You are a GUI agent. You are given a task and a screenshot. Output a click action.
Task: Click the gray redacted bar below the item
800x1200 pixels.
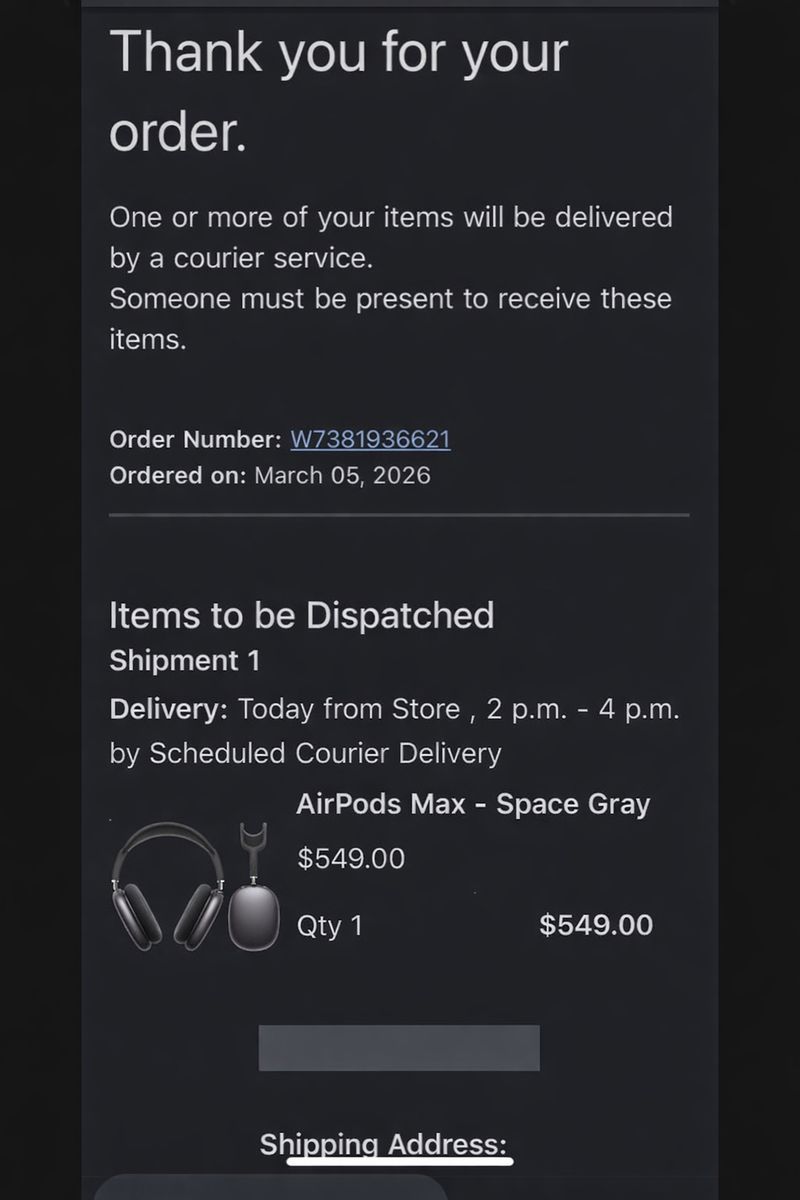coord(399,1047)
